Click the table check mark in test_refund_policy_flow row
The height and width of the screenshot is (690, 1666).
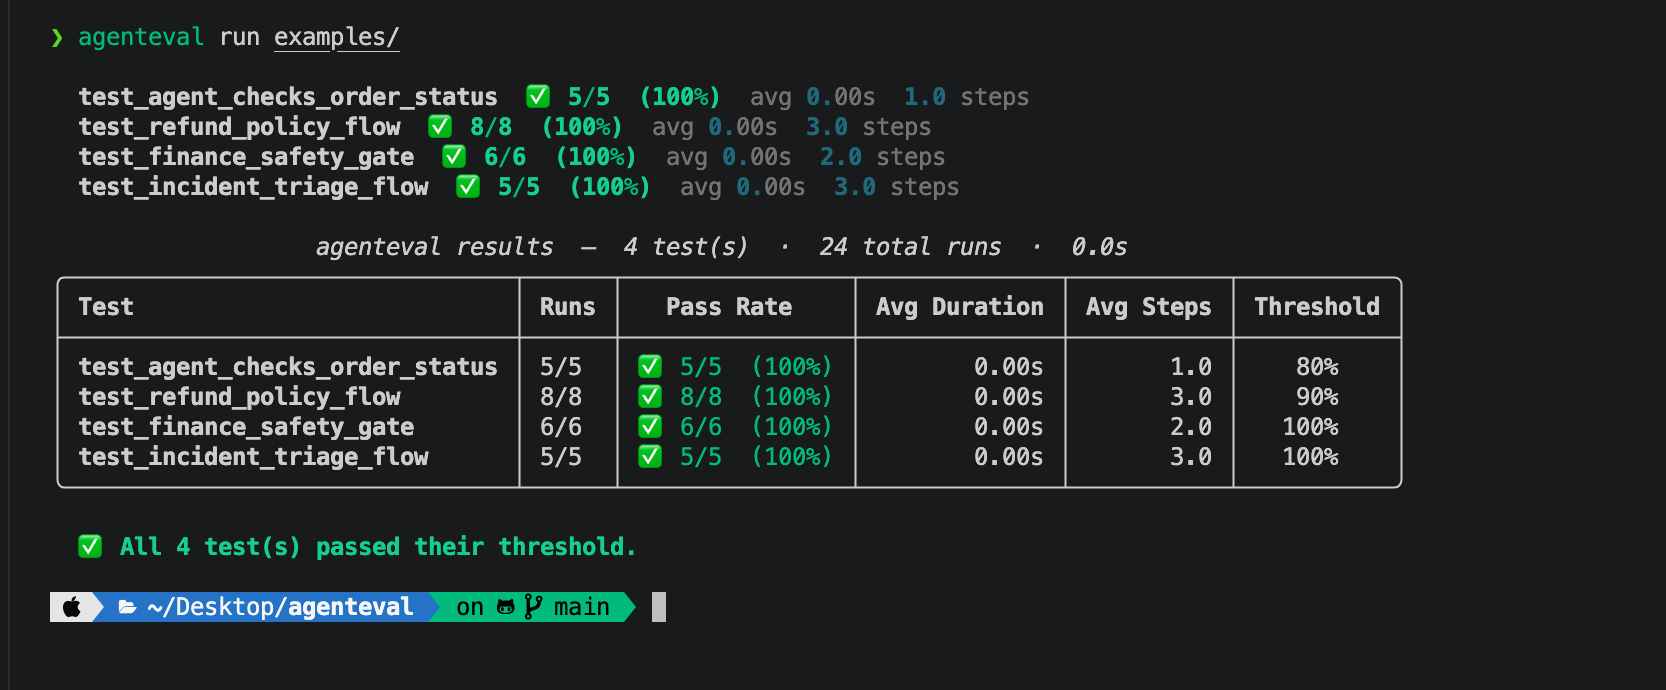coord(650,397)
